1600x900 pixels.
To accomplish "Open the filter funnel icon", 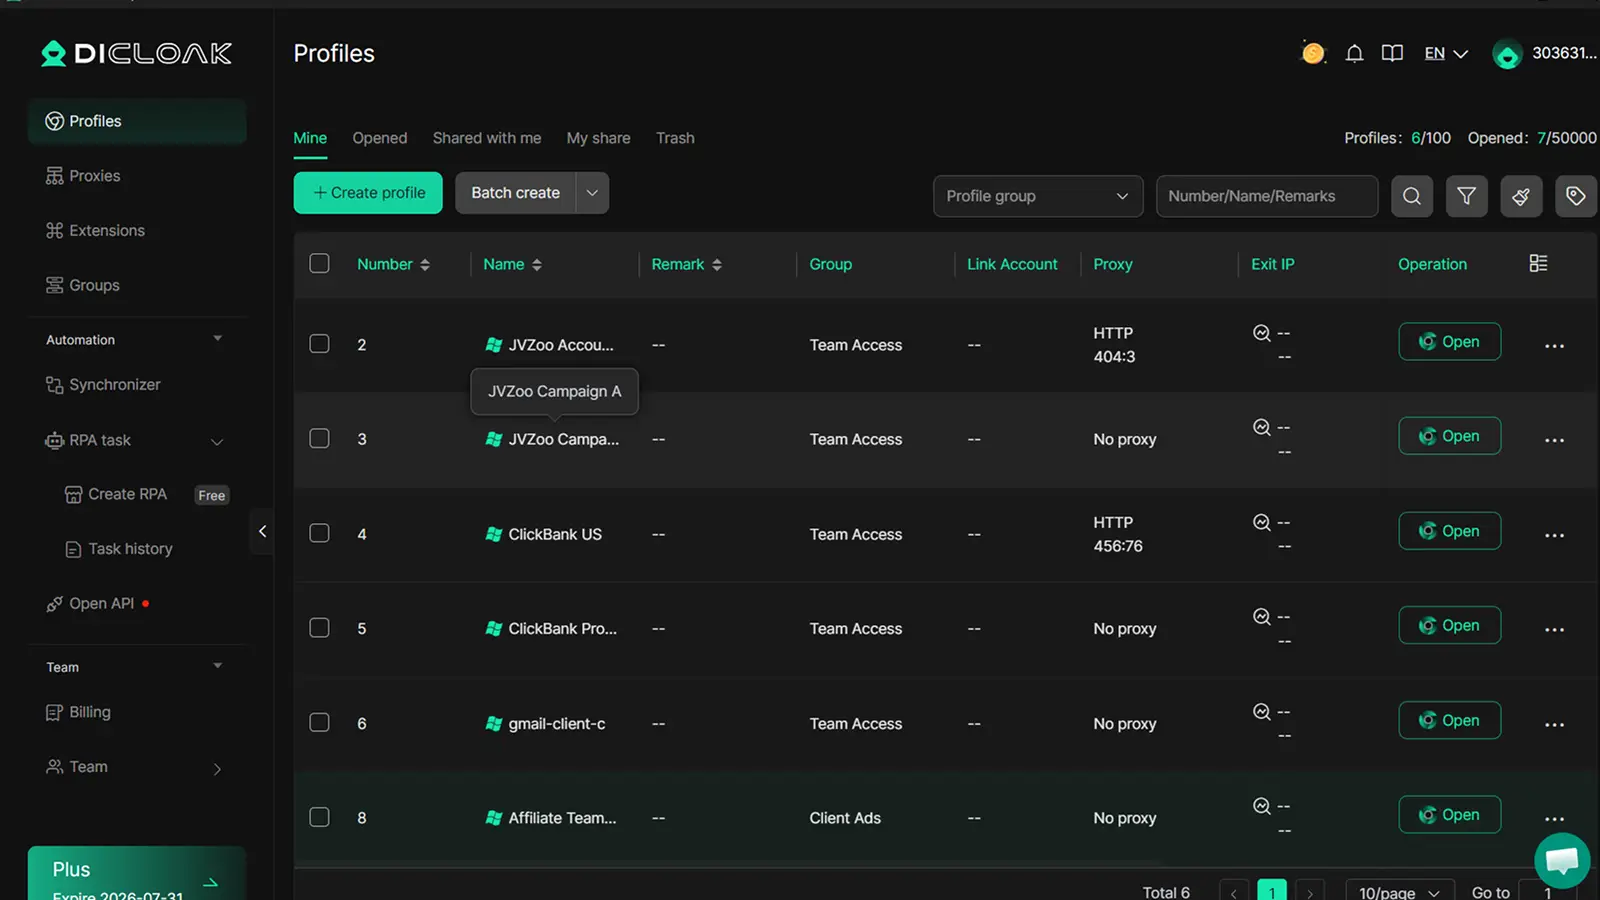I will click(1466, 196).
